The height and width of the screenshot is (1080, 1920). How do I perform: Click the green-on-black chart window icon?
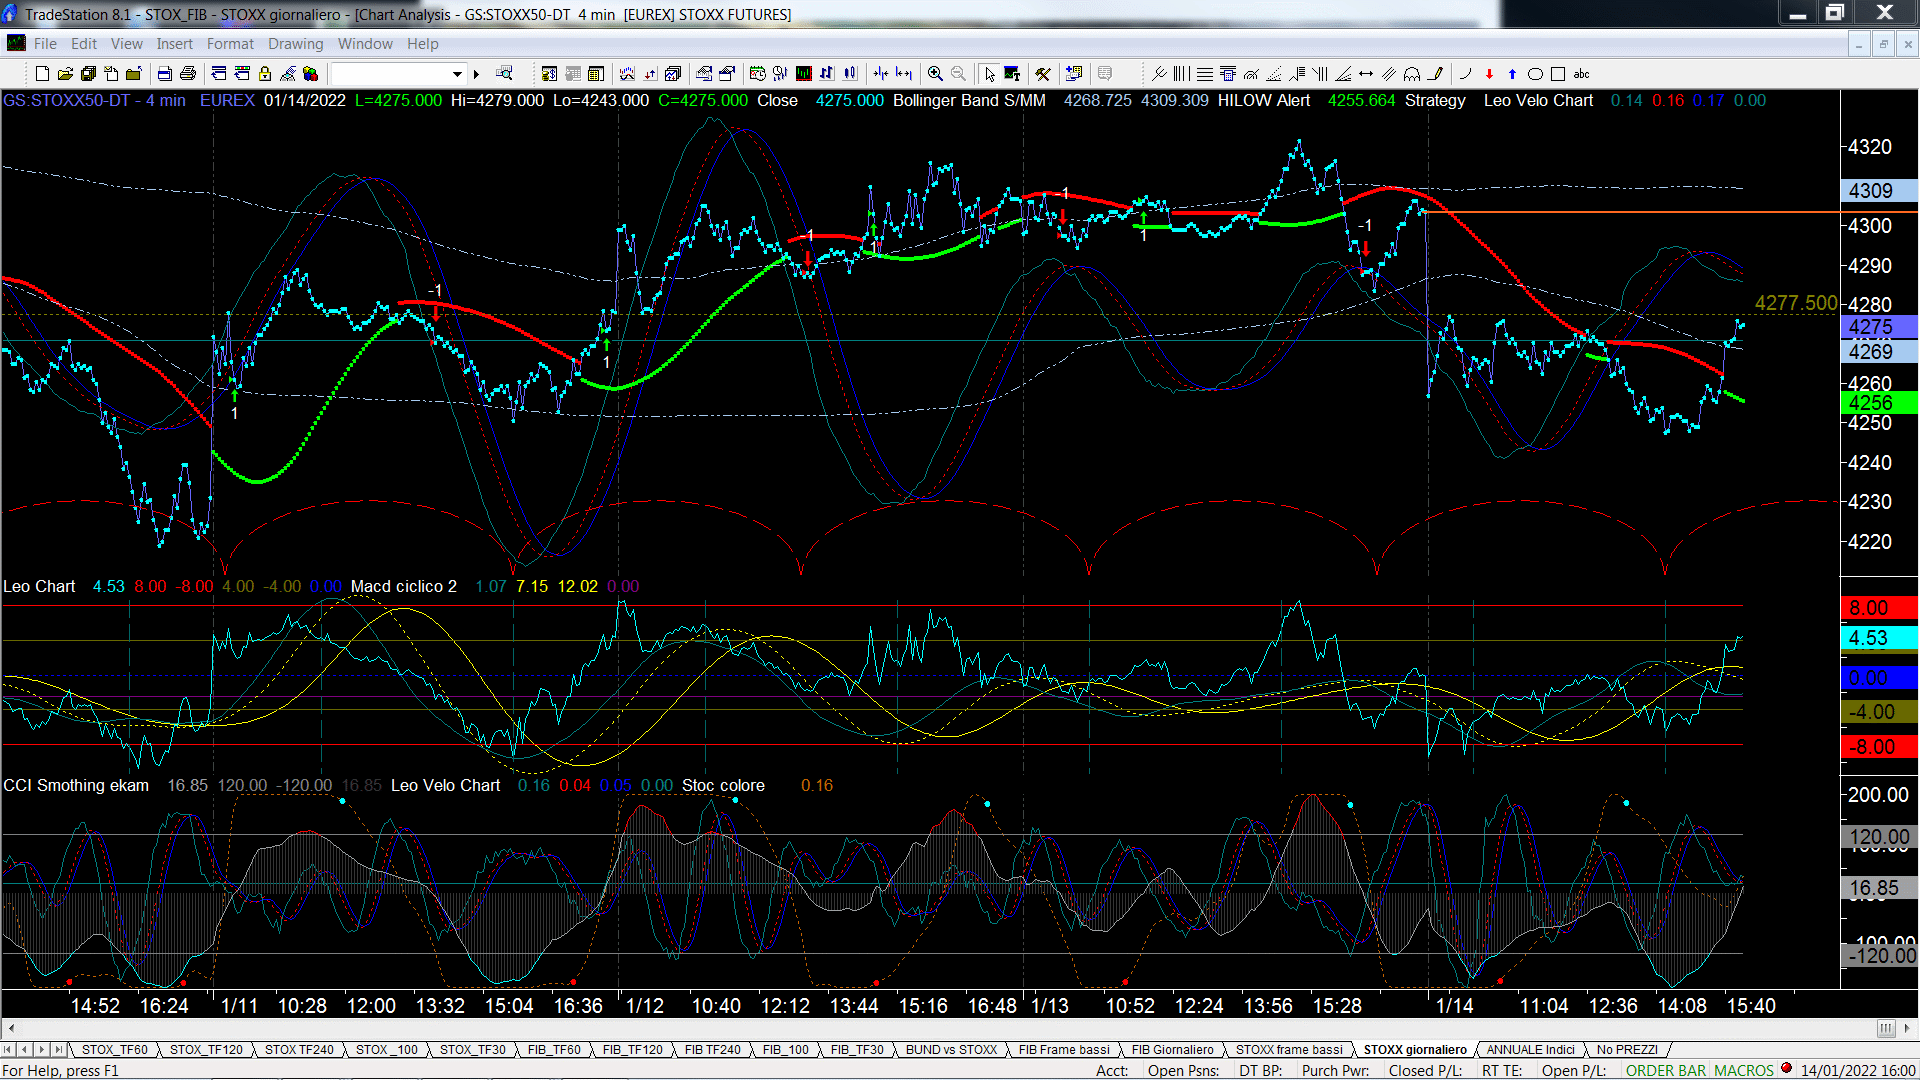(x=803, y=74)
